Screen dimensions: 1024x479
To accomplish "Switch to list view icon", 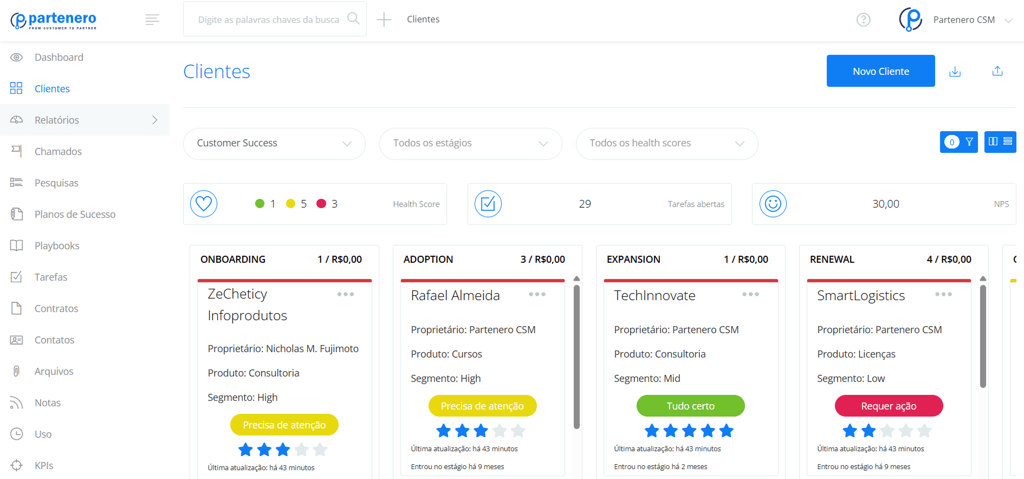I will 1008,141.
